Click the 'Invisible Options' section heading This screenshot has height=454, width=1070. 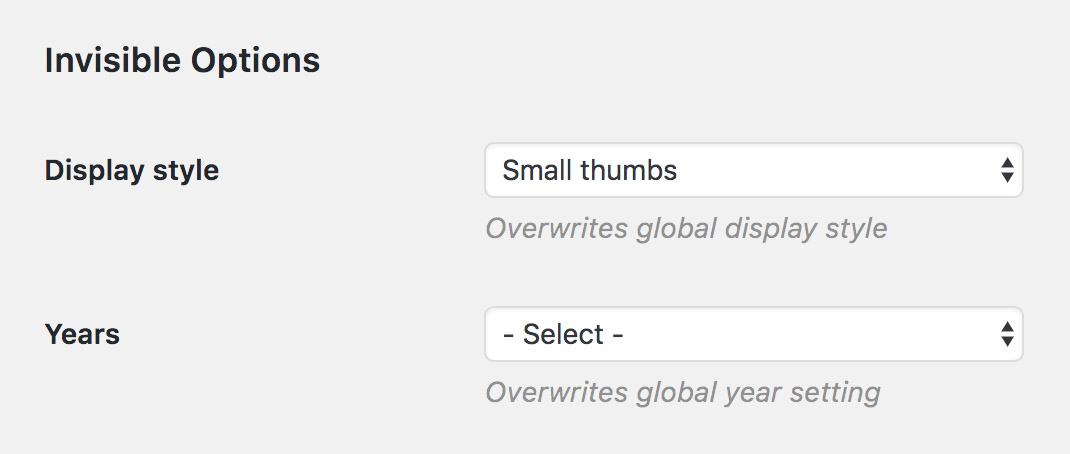[182, 61]
